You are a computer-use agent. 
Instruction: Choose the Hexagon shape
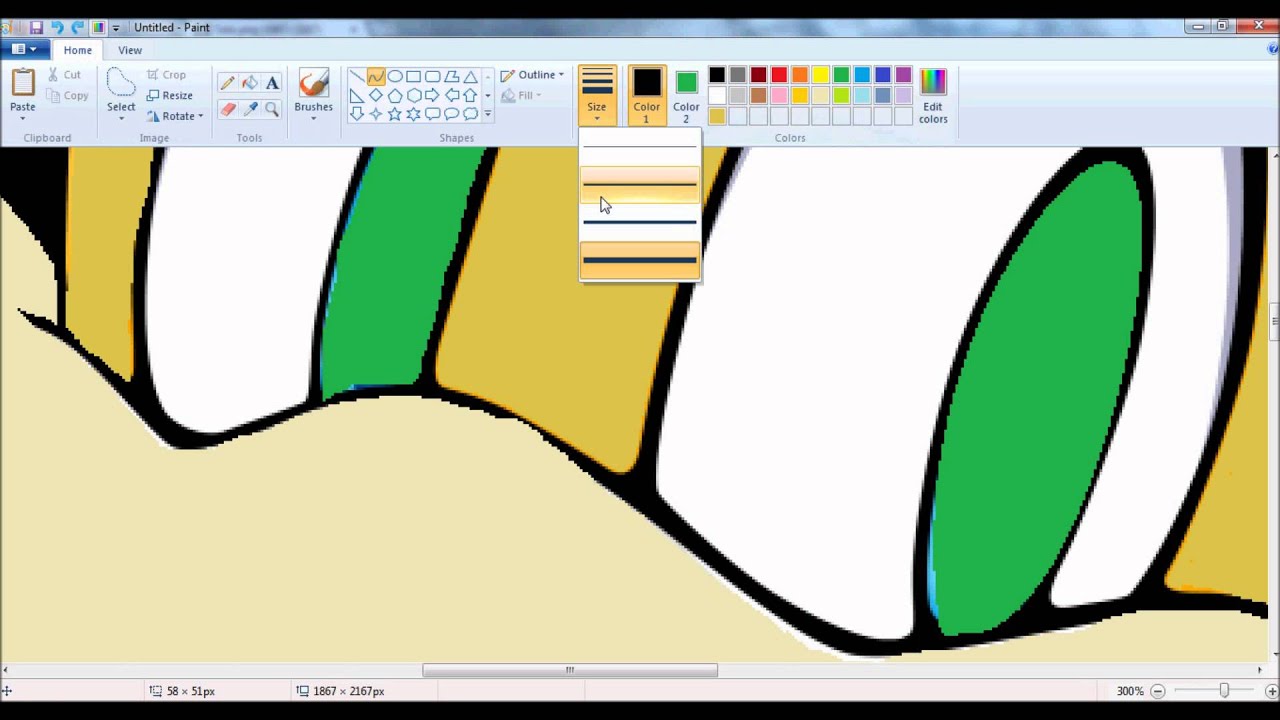coord(413,96)
